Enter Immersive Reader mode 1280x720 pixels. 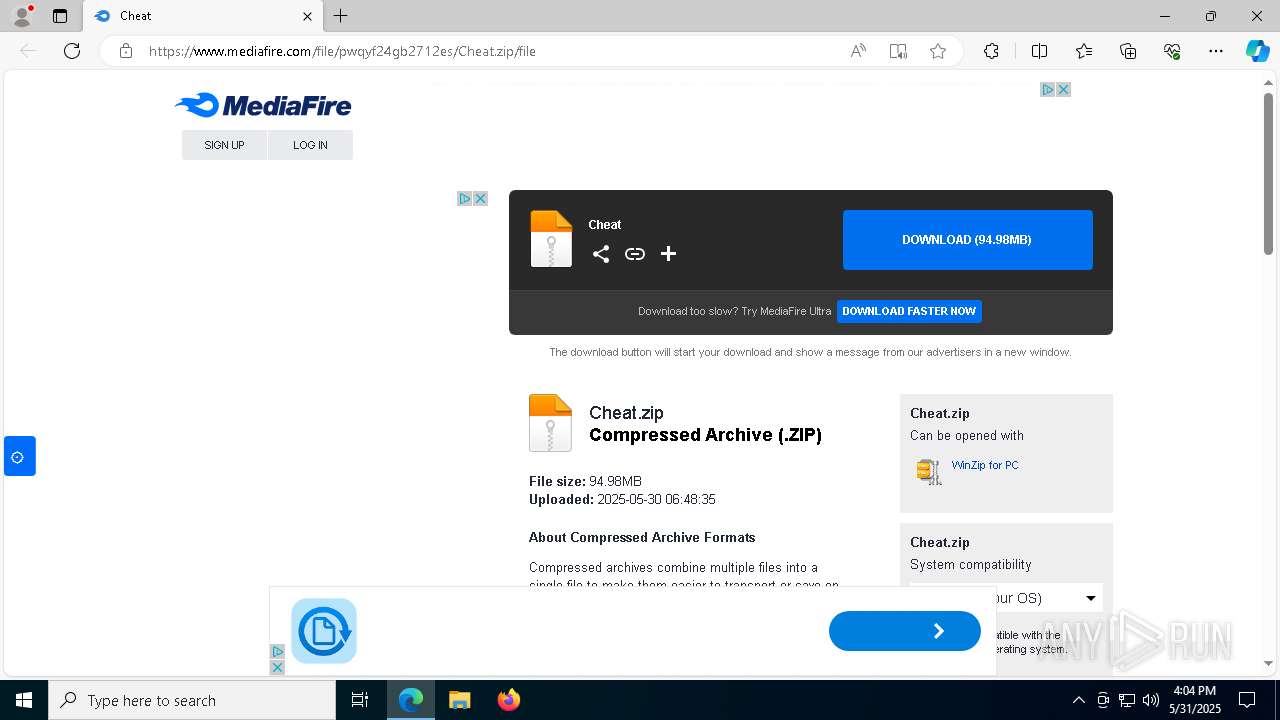898,51
